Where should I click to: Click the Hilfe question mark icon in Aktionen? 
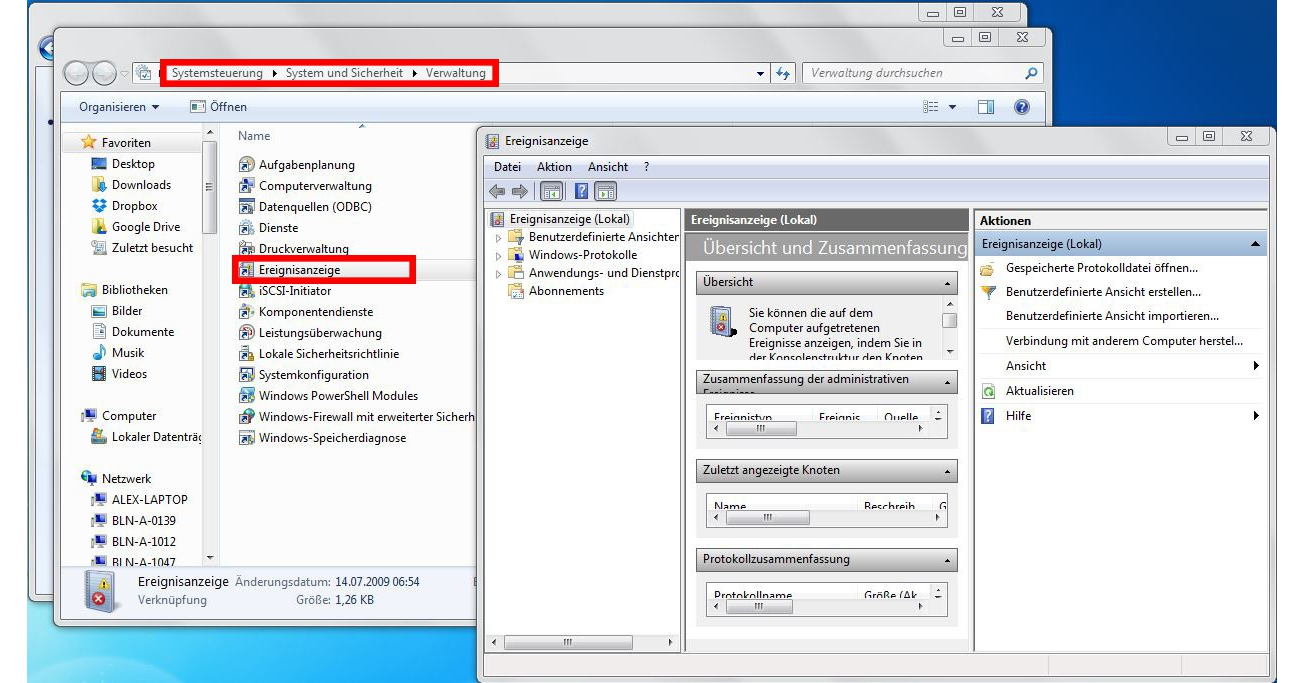[x=988, y=416]
